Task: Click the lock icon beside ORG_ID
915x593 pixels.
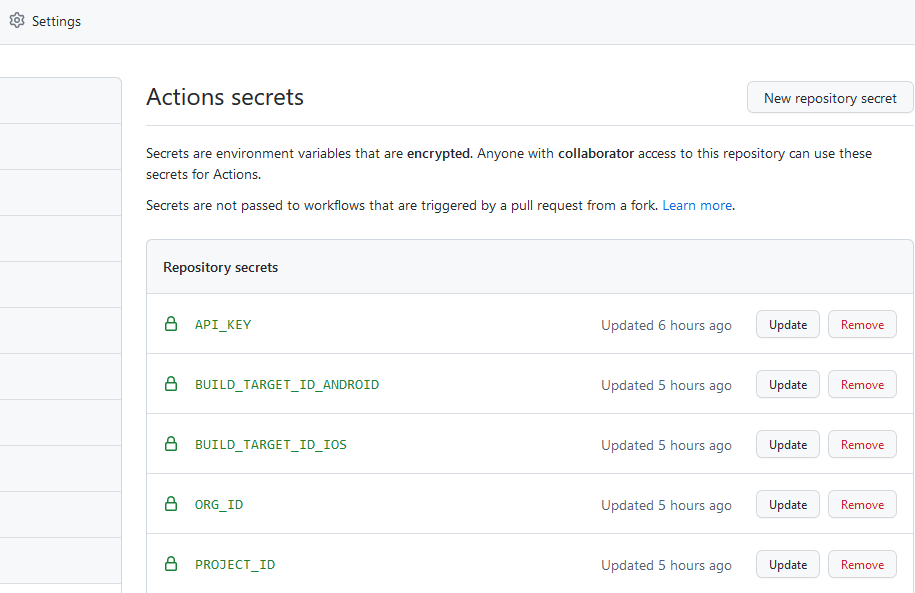Action: coord(171,504)
